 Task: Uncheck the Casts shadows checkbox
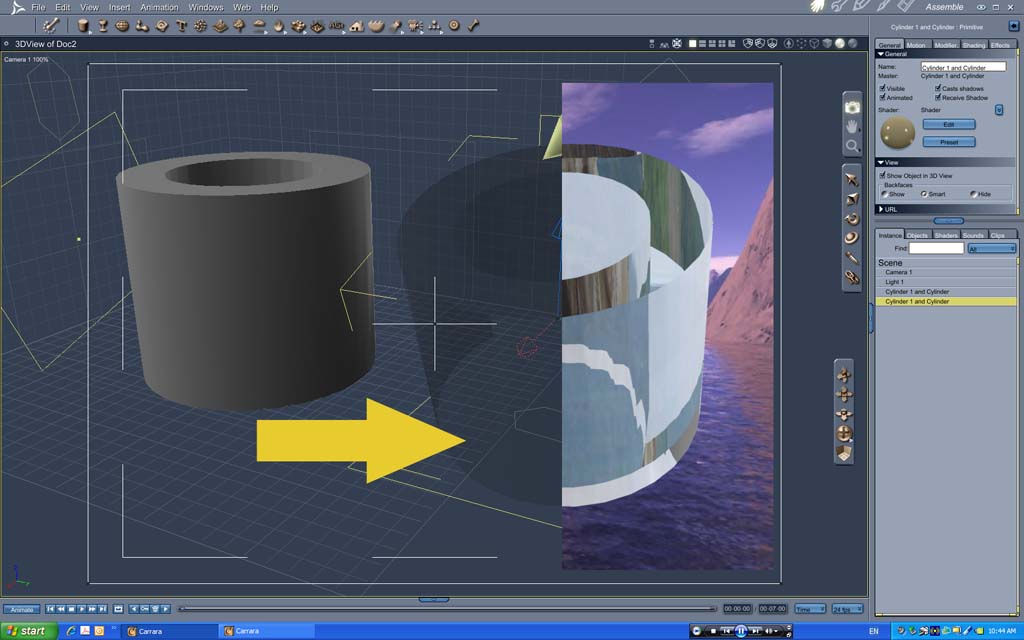[938, 88]
